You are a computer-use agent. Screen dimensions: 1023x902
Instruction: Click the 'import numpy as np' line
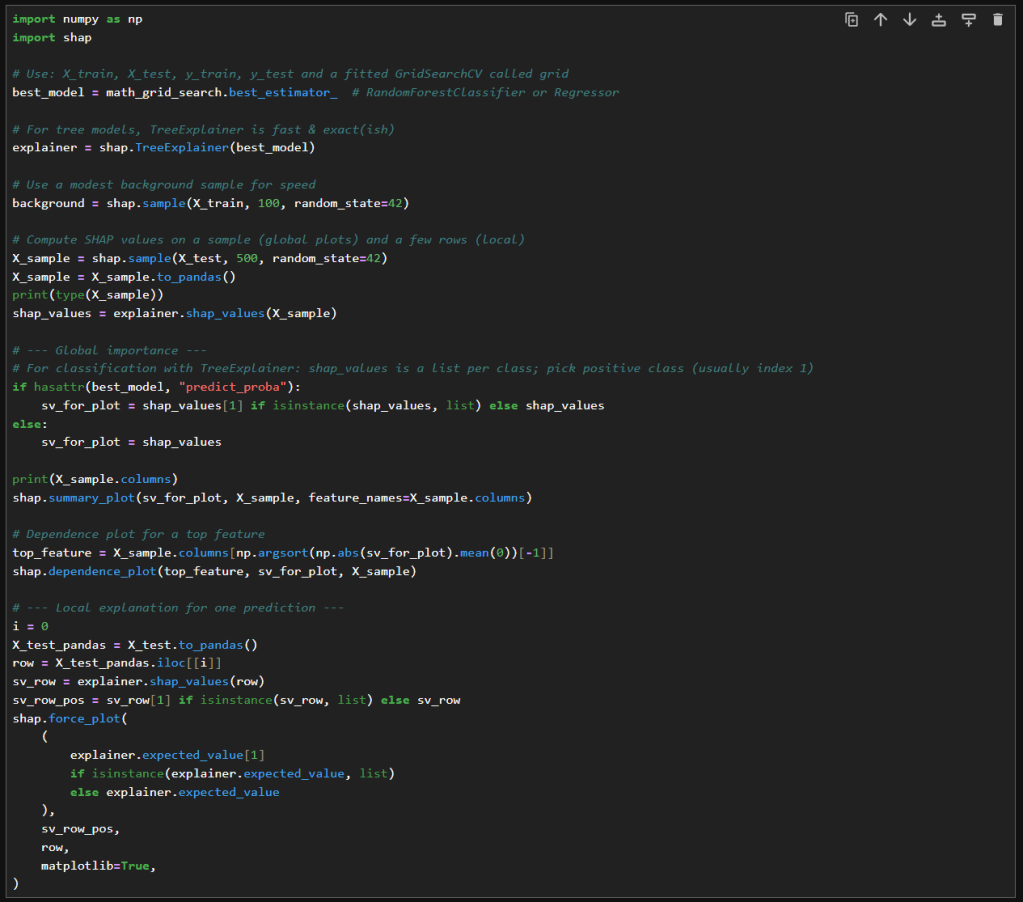tap(77, 19)
